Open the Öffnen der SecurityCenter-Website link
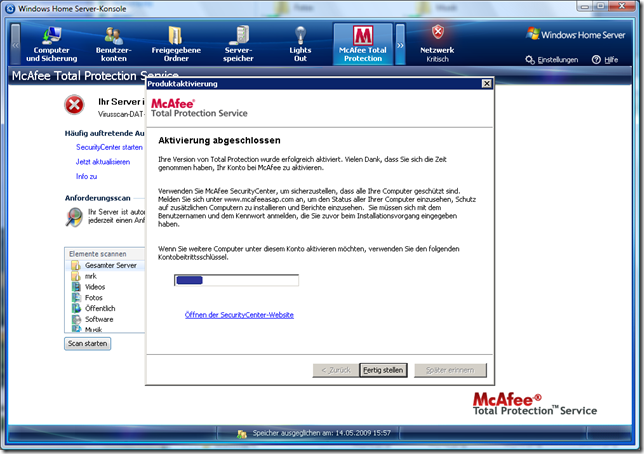This screenshot has width=644, height=454. pos(239,315)
